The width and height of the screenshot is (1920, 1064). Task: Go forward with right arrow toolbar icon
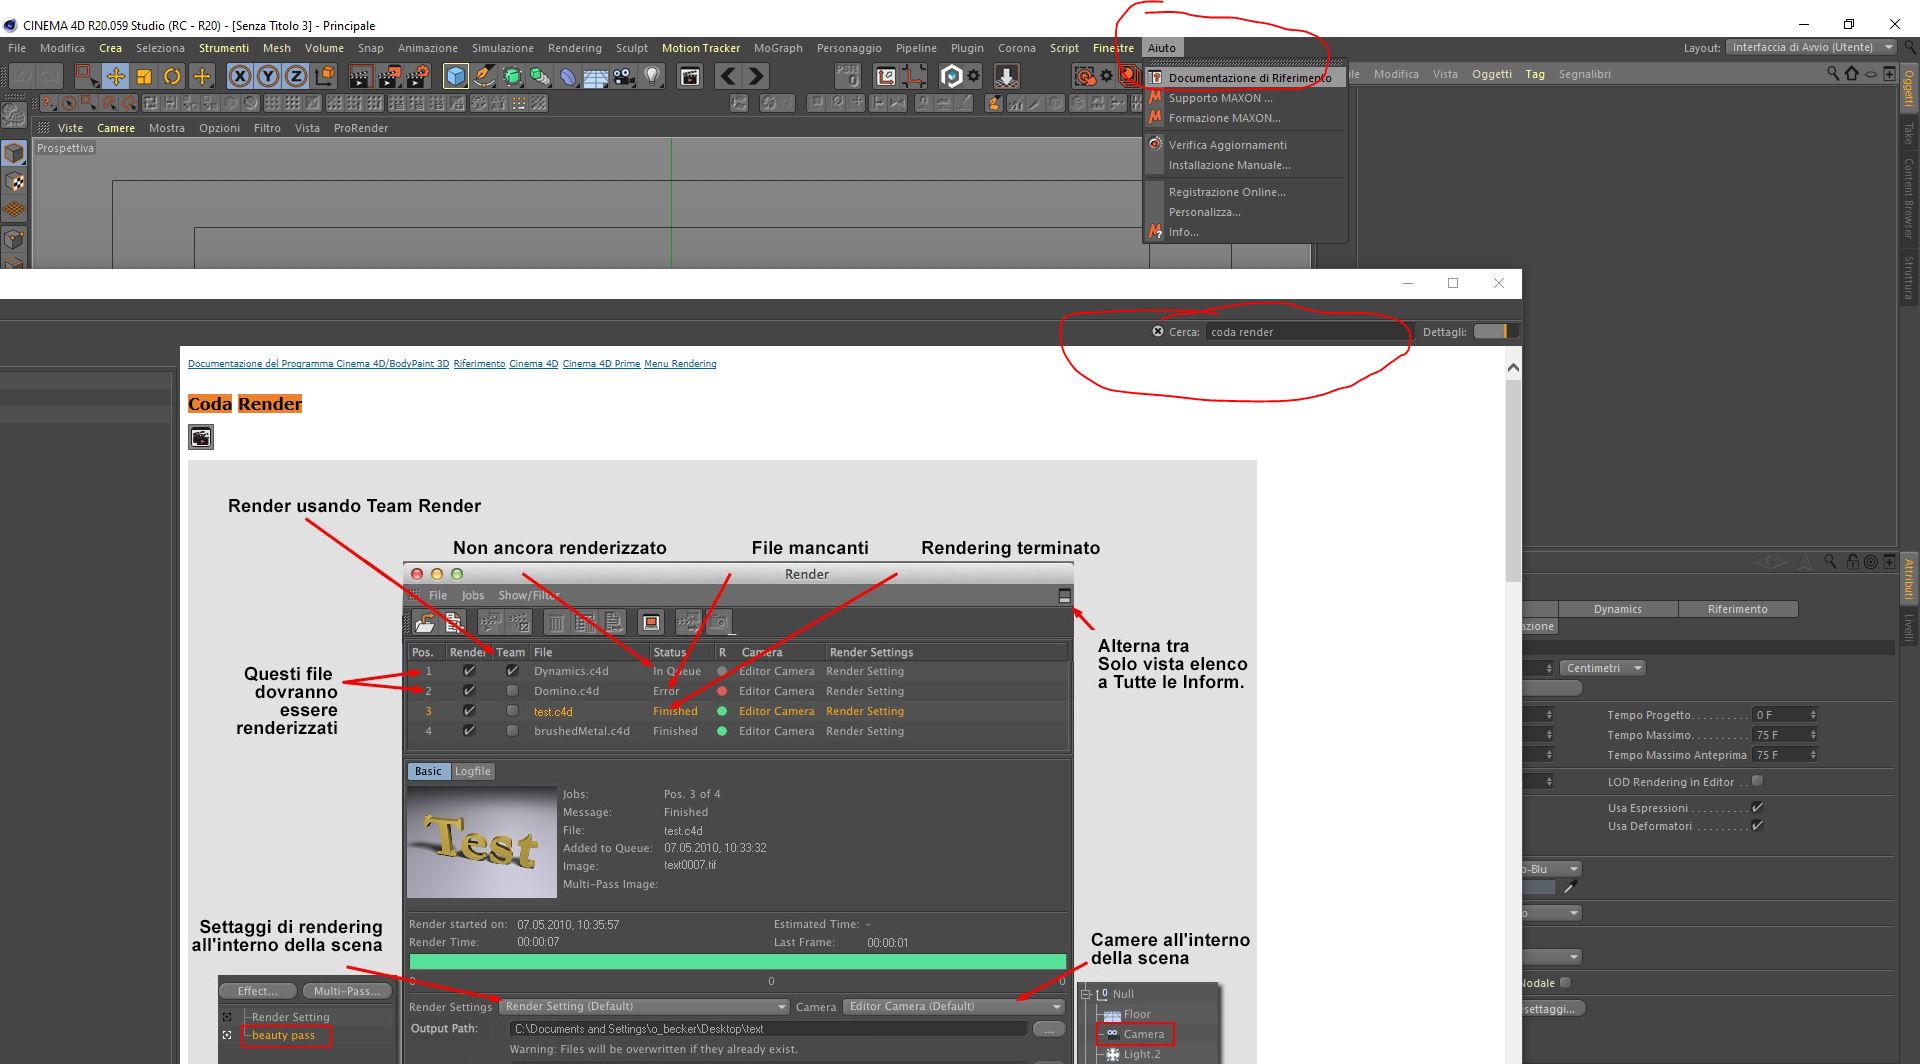[x=757, y=76]
